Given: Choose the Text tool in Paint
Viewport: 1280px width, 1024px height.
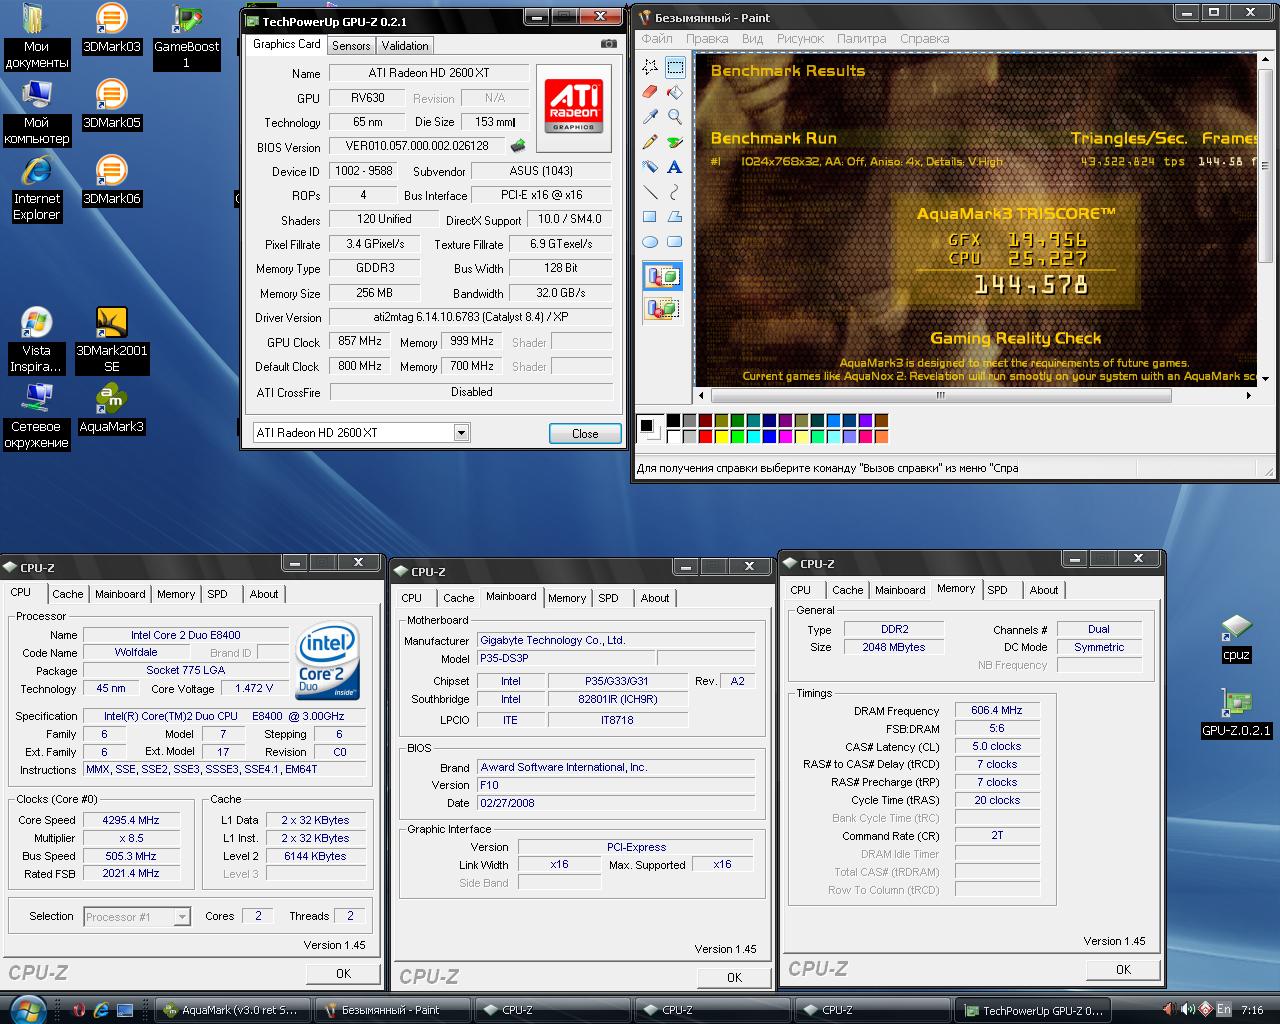Looking at the screenshot, I should point(675,167).
